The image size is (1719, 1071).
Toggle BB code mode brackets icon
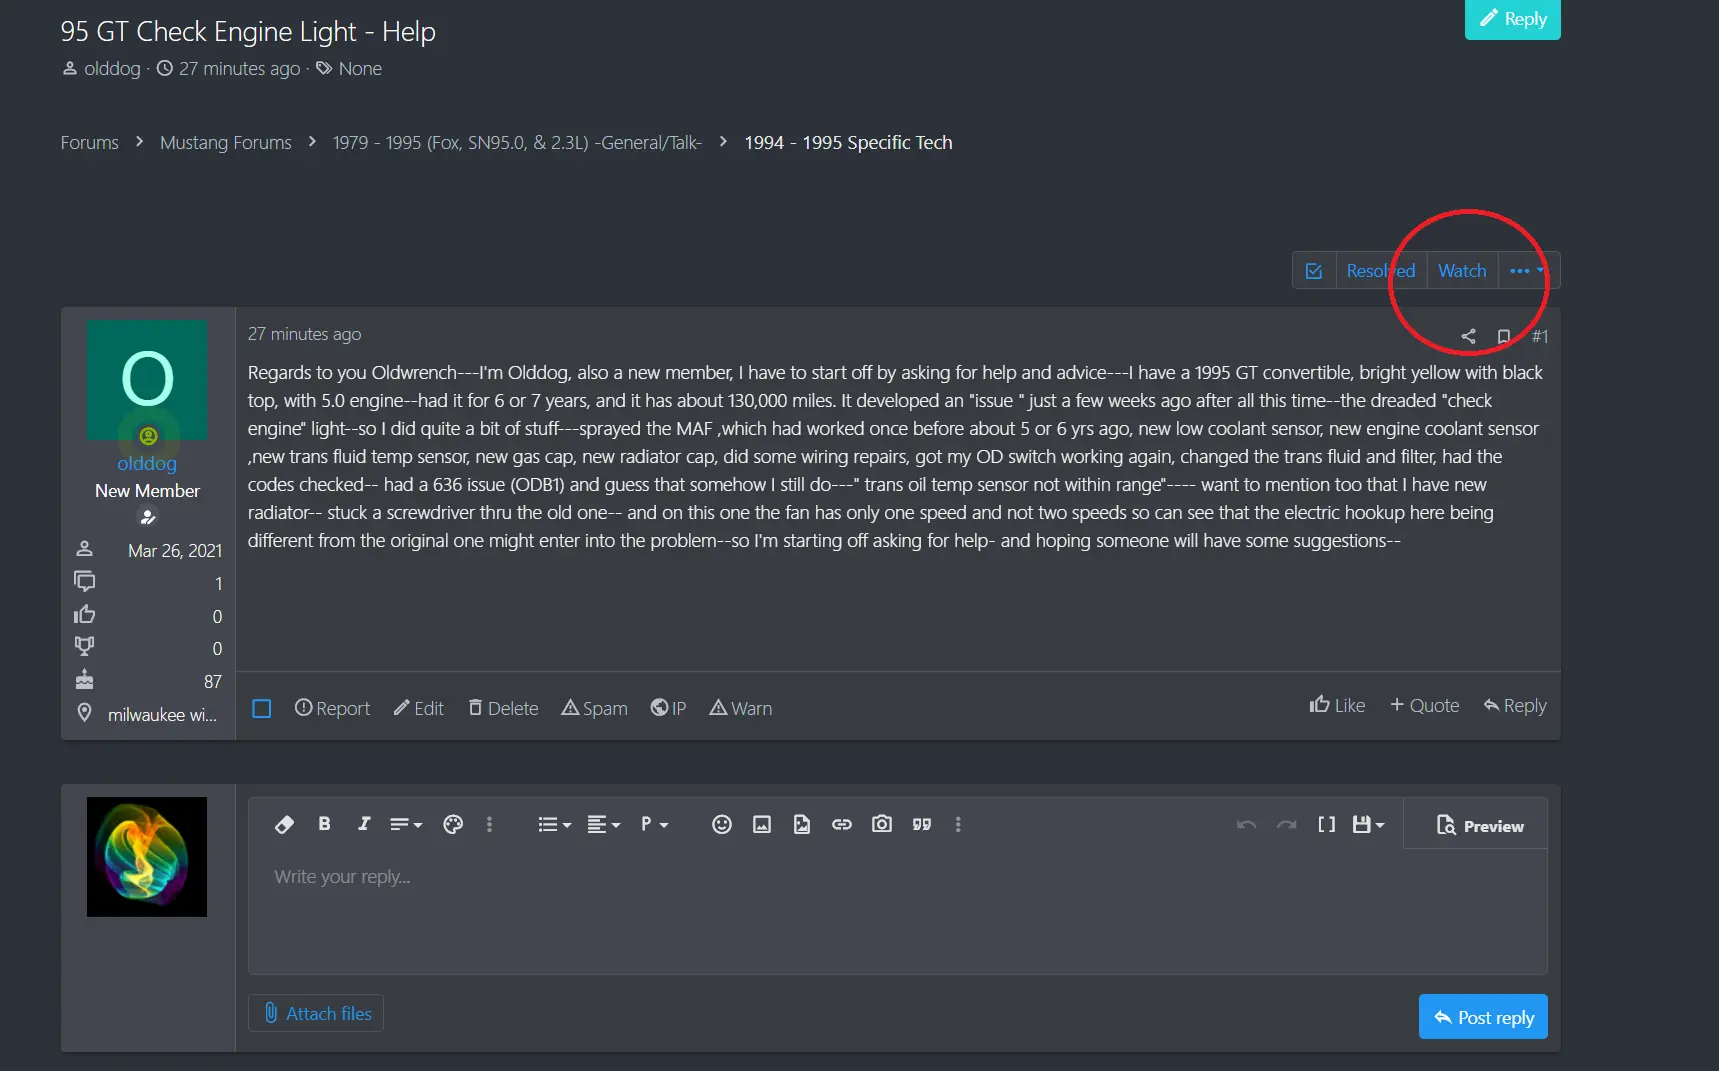(1327, 824)
